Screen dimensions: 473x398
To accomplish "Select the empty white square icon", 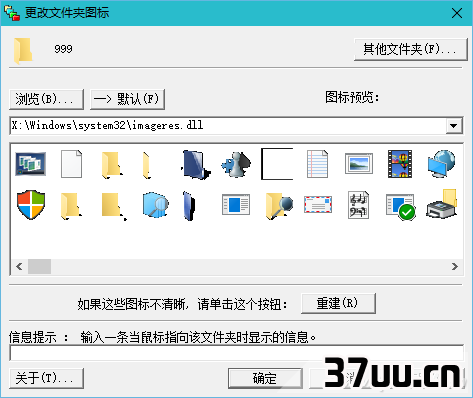I will coord(277,164).
